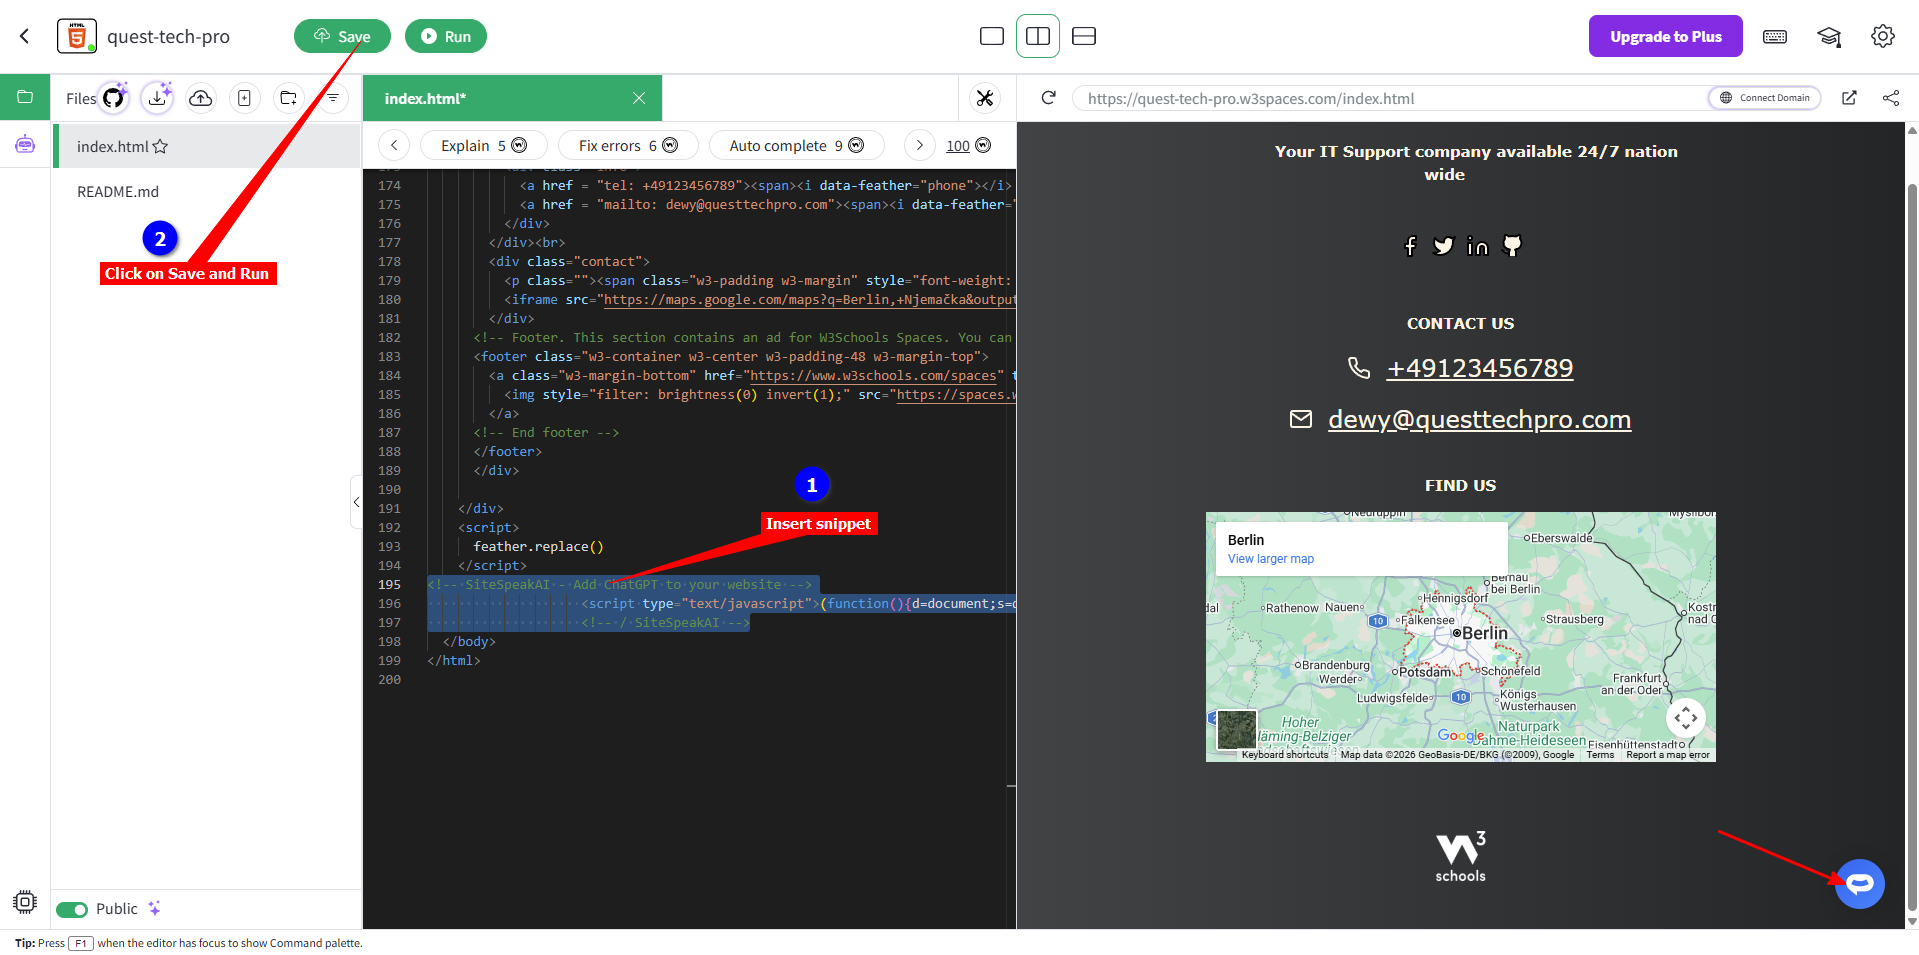1919x955 pixels.
Task: Click the sparkle icon next to Public
Action: click(154, 908)
